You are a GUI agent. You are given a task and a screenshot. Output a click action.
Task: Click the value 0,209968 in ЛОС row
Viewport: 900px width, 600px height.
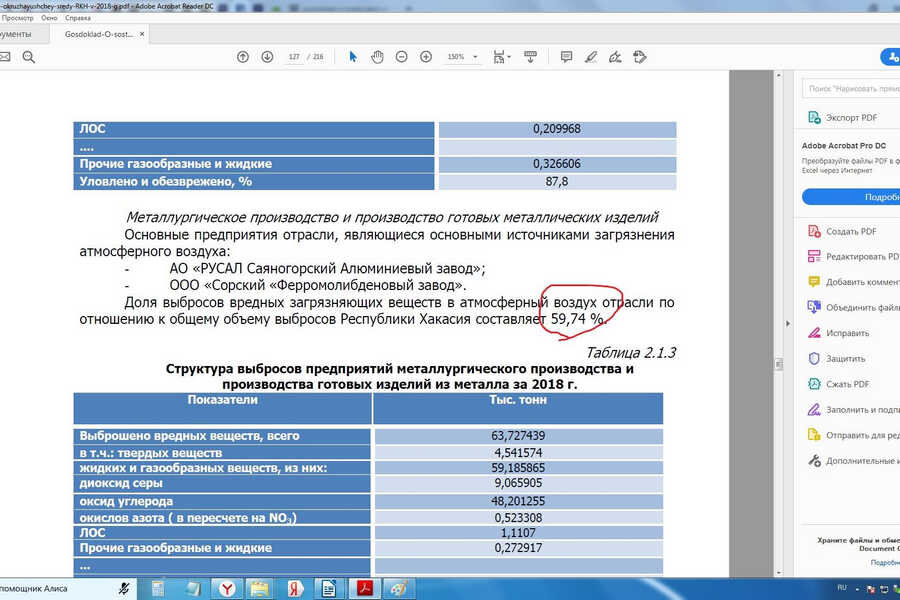tap(557, 129)
